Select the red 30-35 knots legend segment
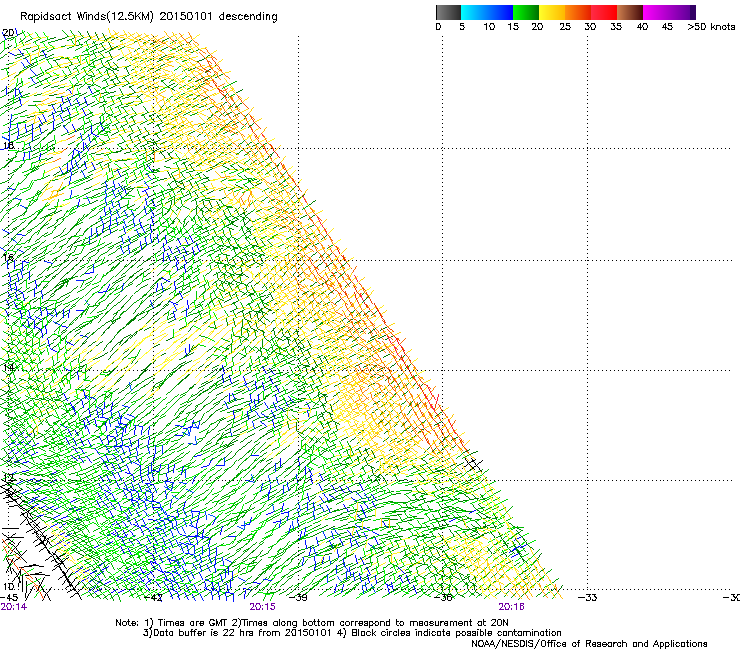The width and height of the screenshot is (740, 650). pos(604,12)
